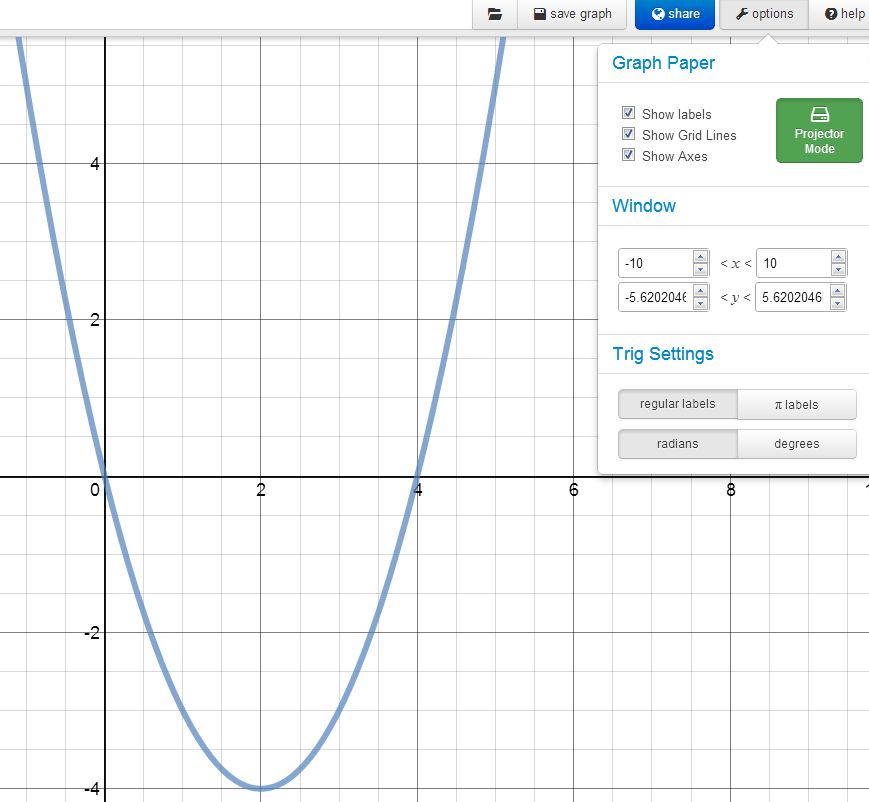
Task: Increase x minimum with its up arrow
Action: pos(701,257)
